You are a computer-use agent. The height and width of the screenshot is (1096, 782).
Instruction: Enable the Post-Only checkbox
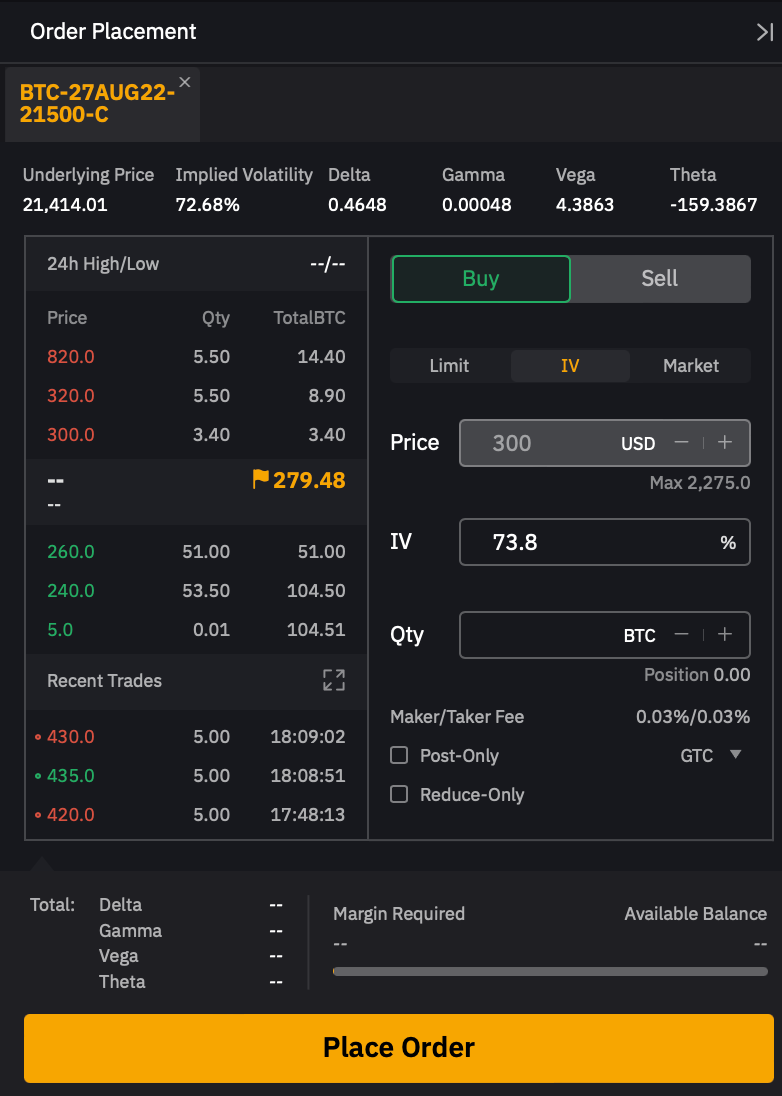point(399,756)
